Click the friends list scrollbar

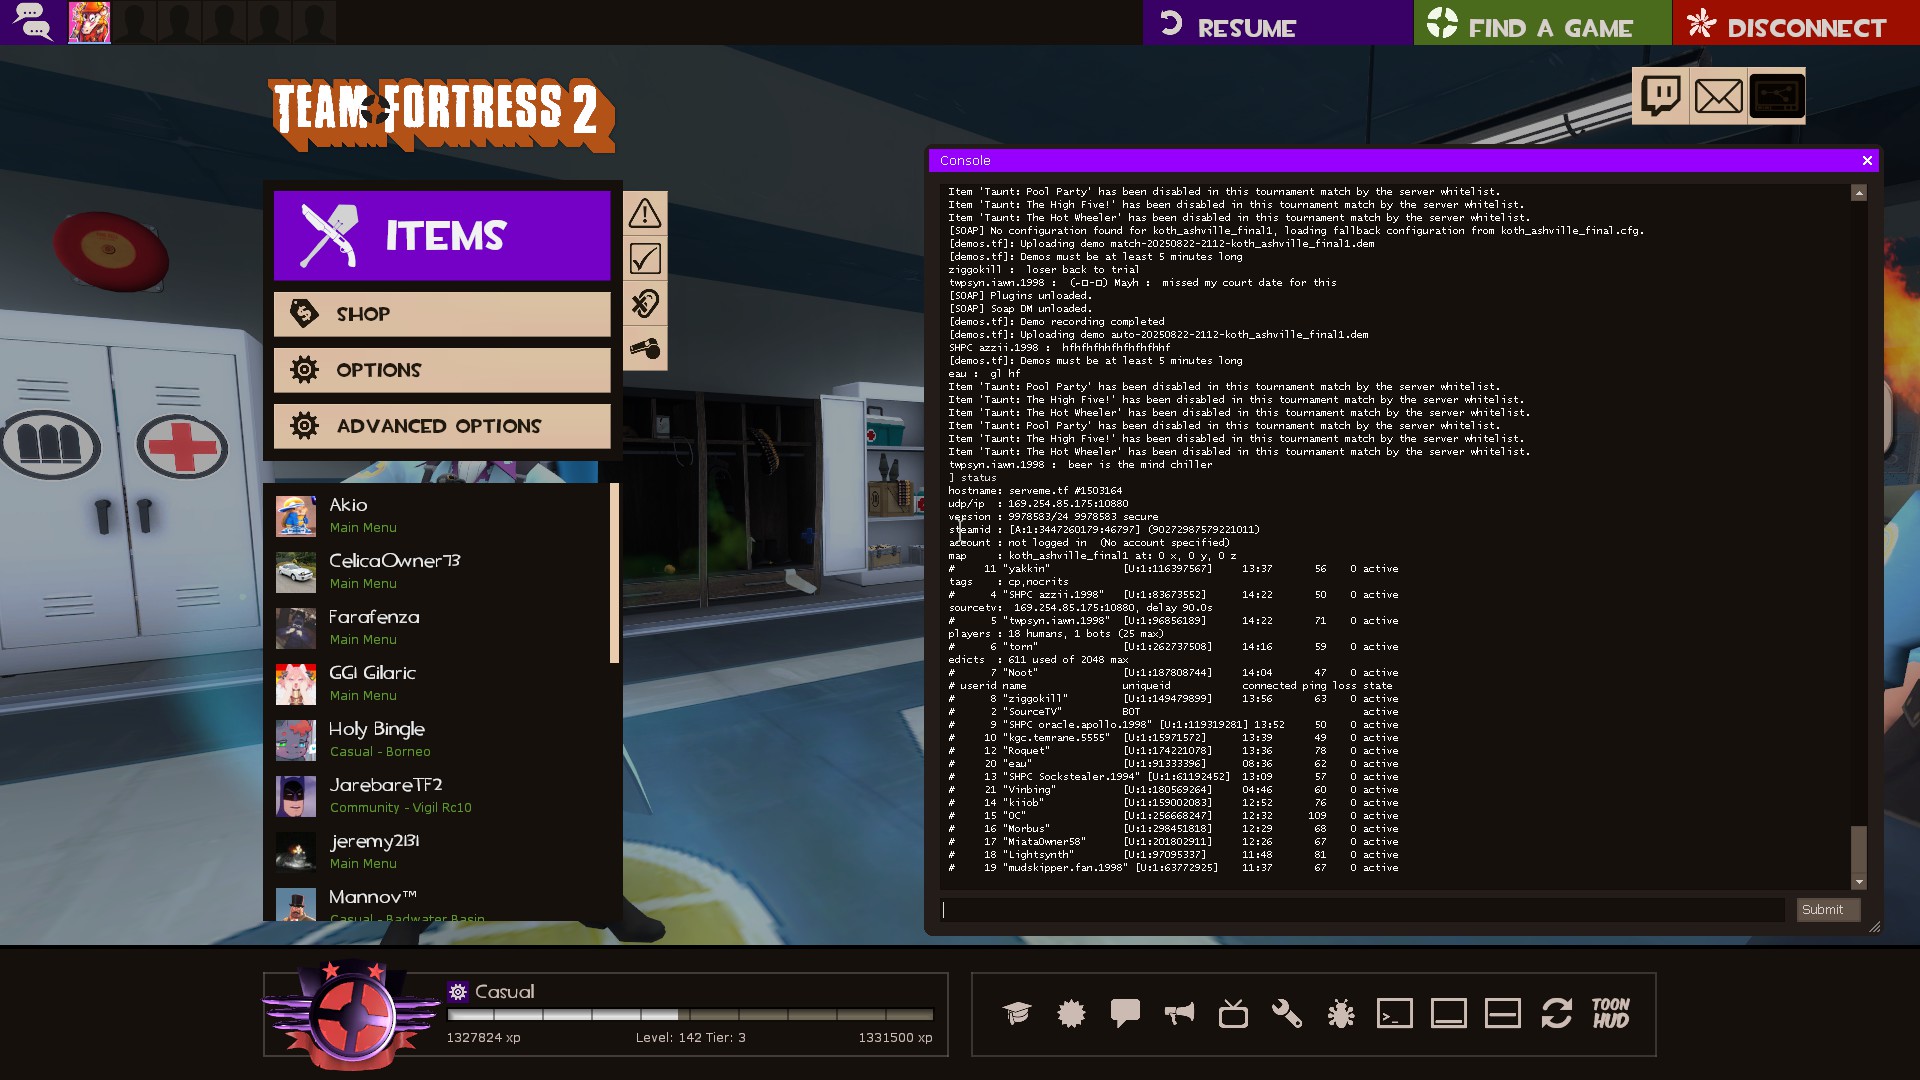614,573
